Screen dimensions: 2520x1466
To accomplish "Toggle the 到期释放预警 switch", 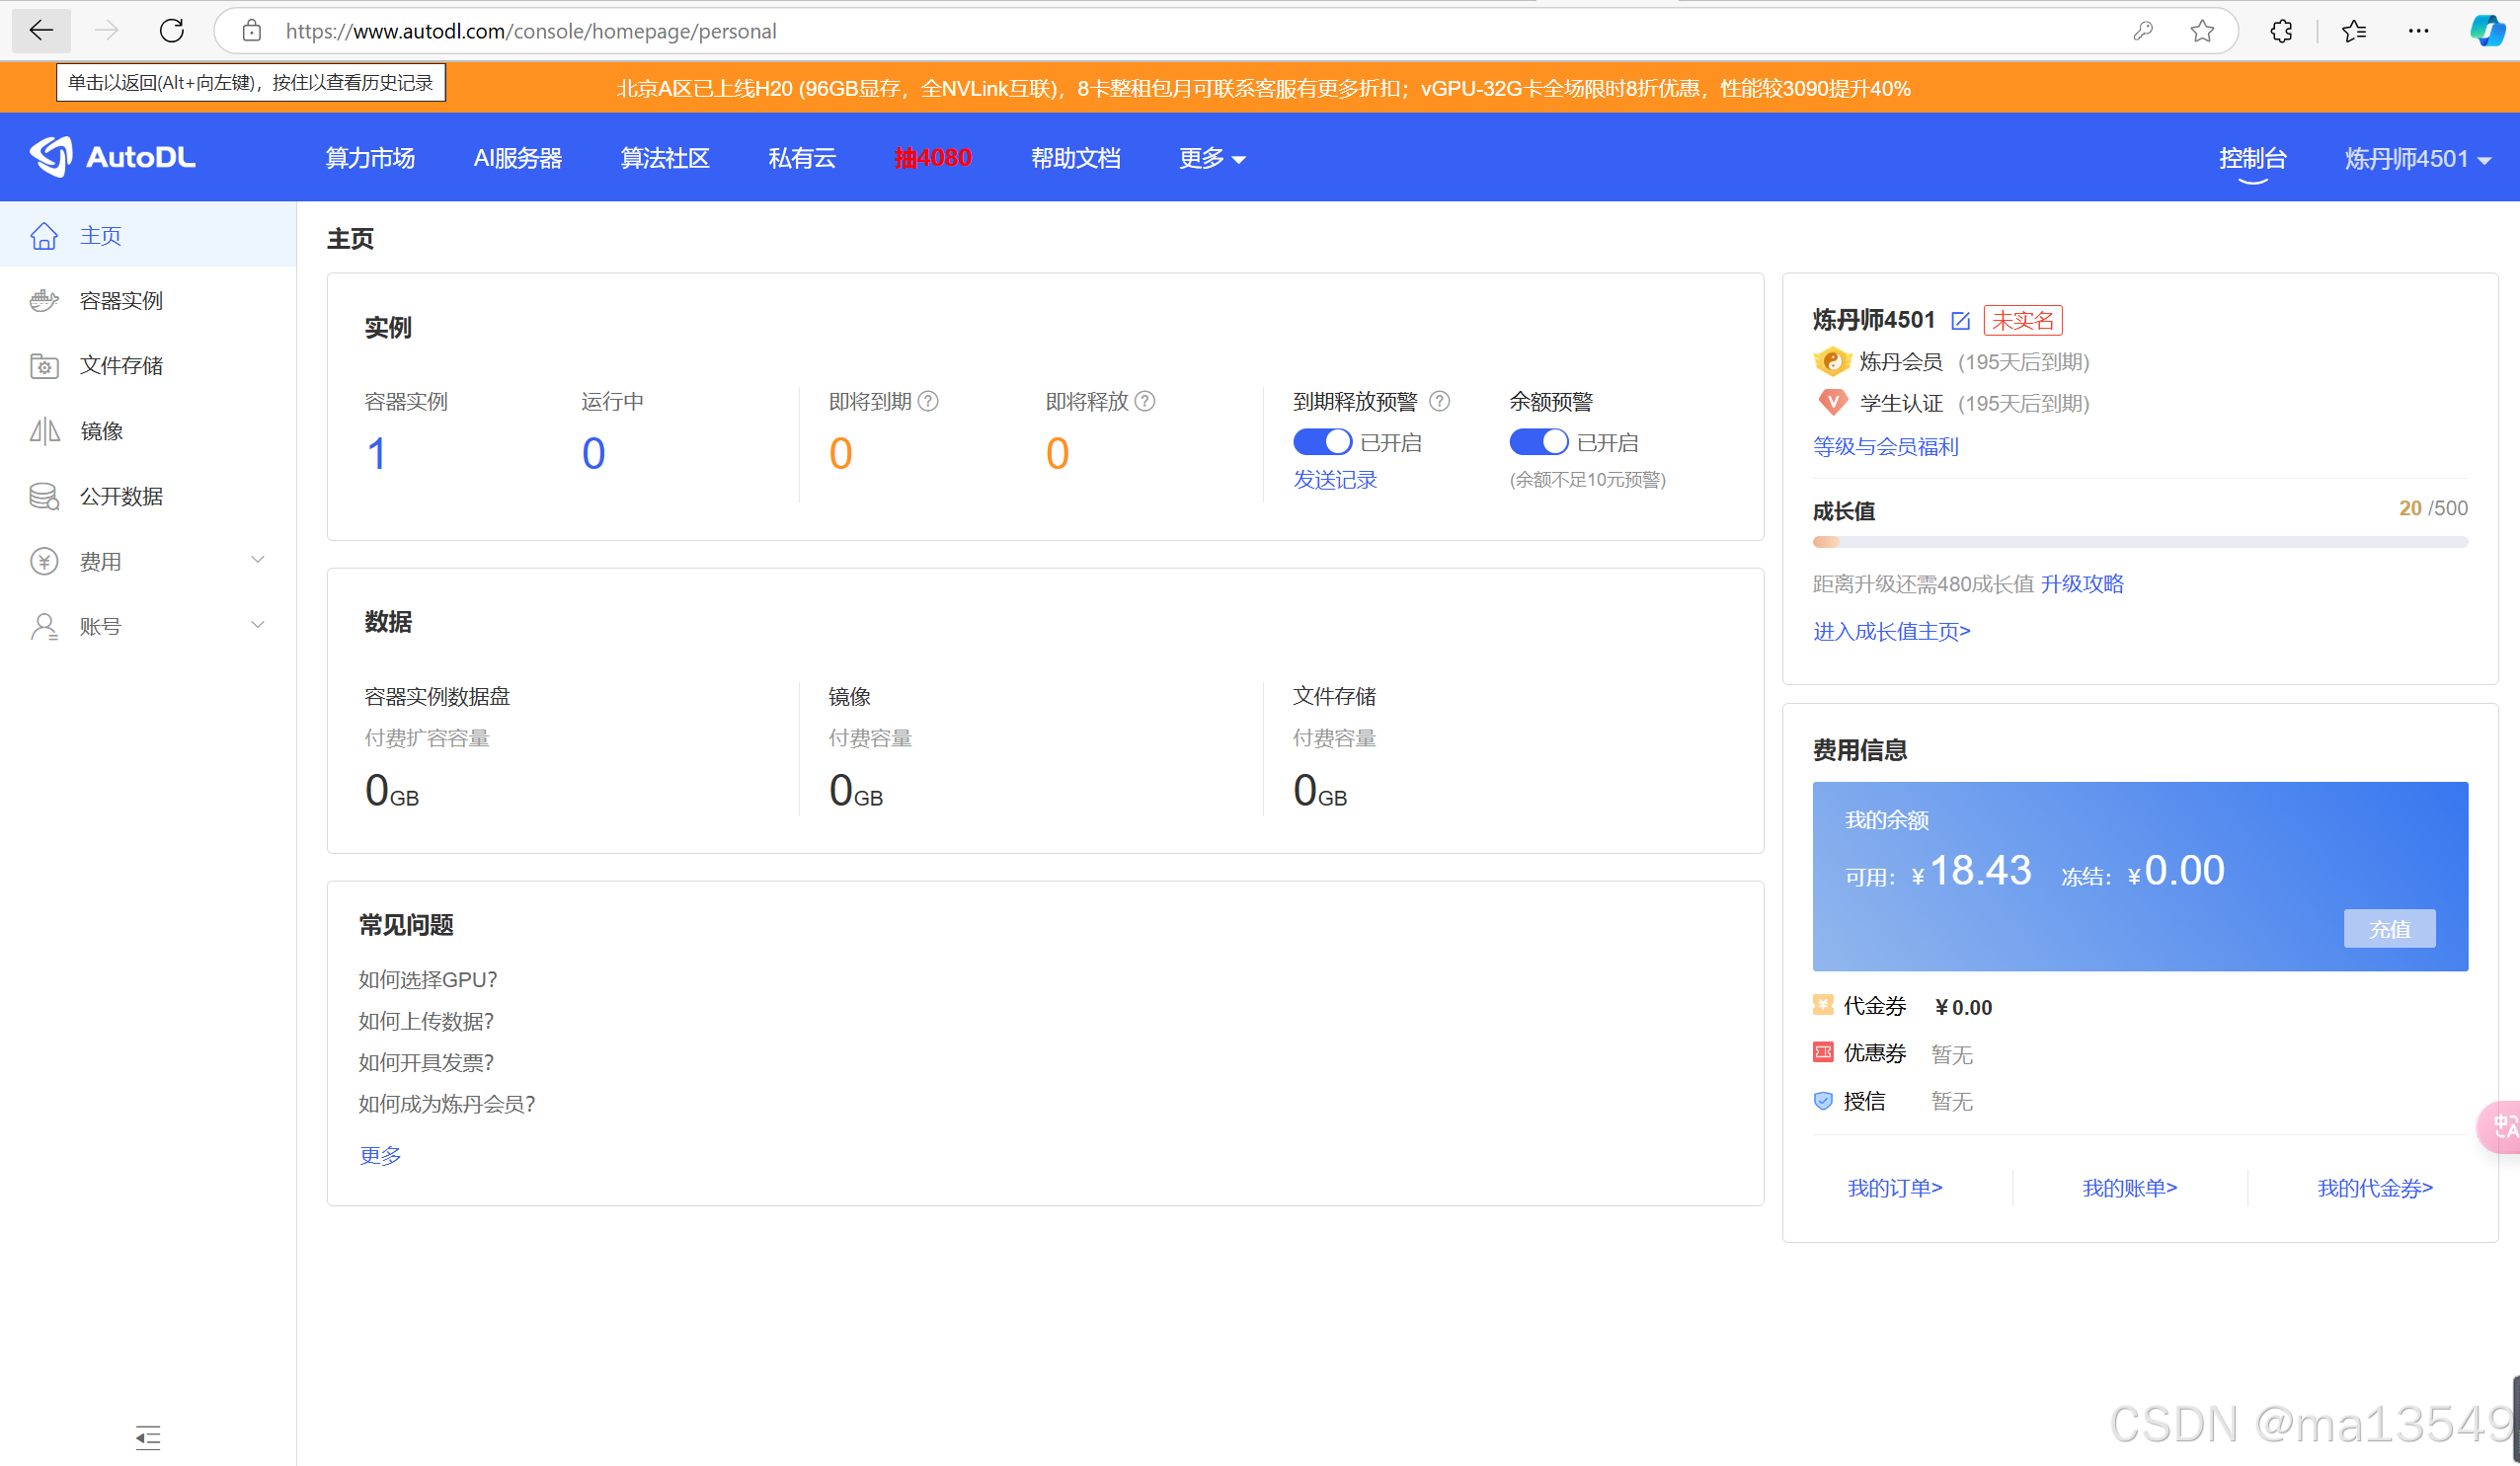I will (1321, 442).
